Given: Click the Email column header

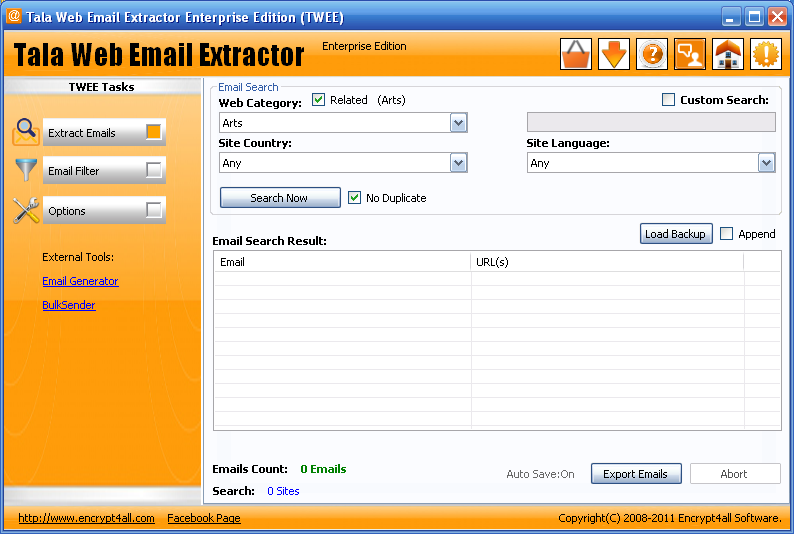Looking at the screenshot, I should [x=342, y=262].
